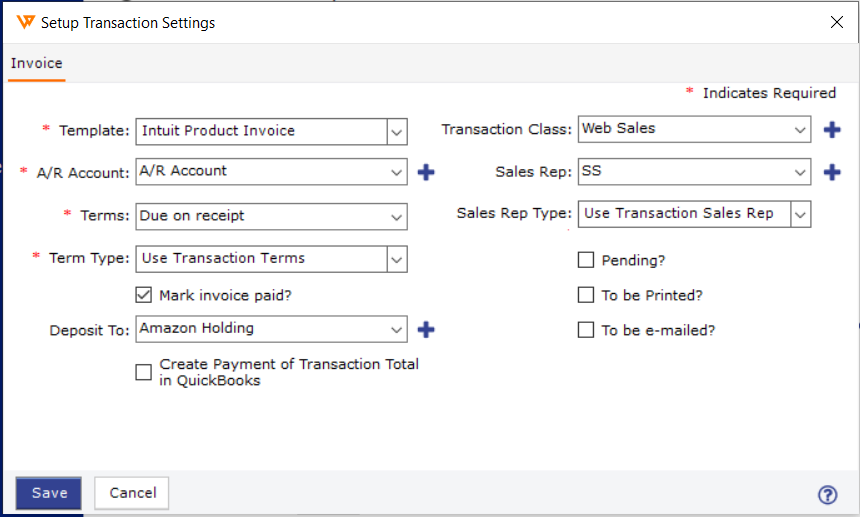Add new Sales Rep with plus icon
Image resolution: width=860 pixels, height=517 pixels.
coord(832,172)
